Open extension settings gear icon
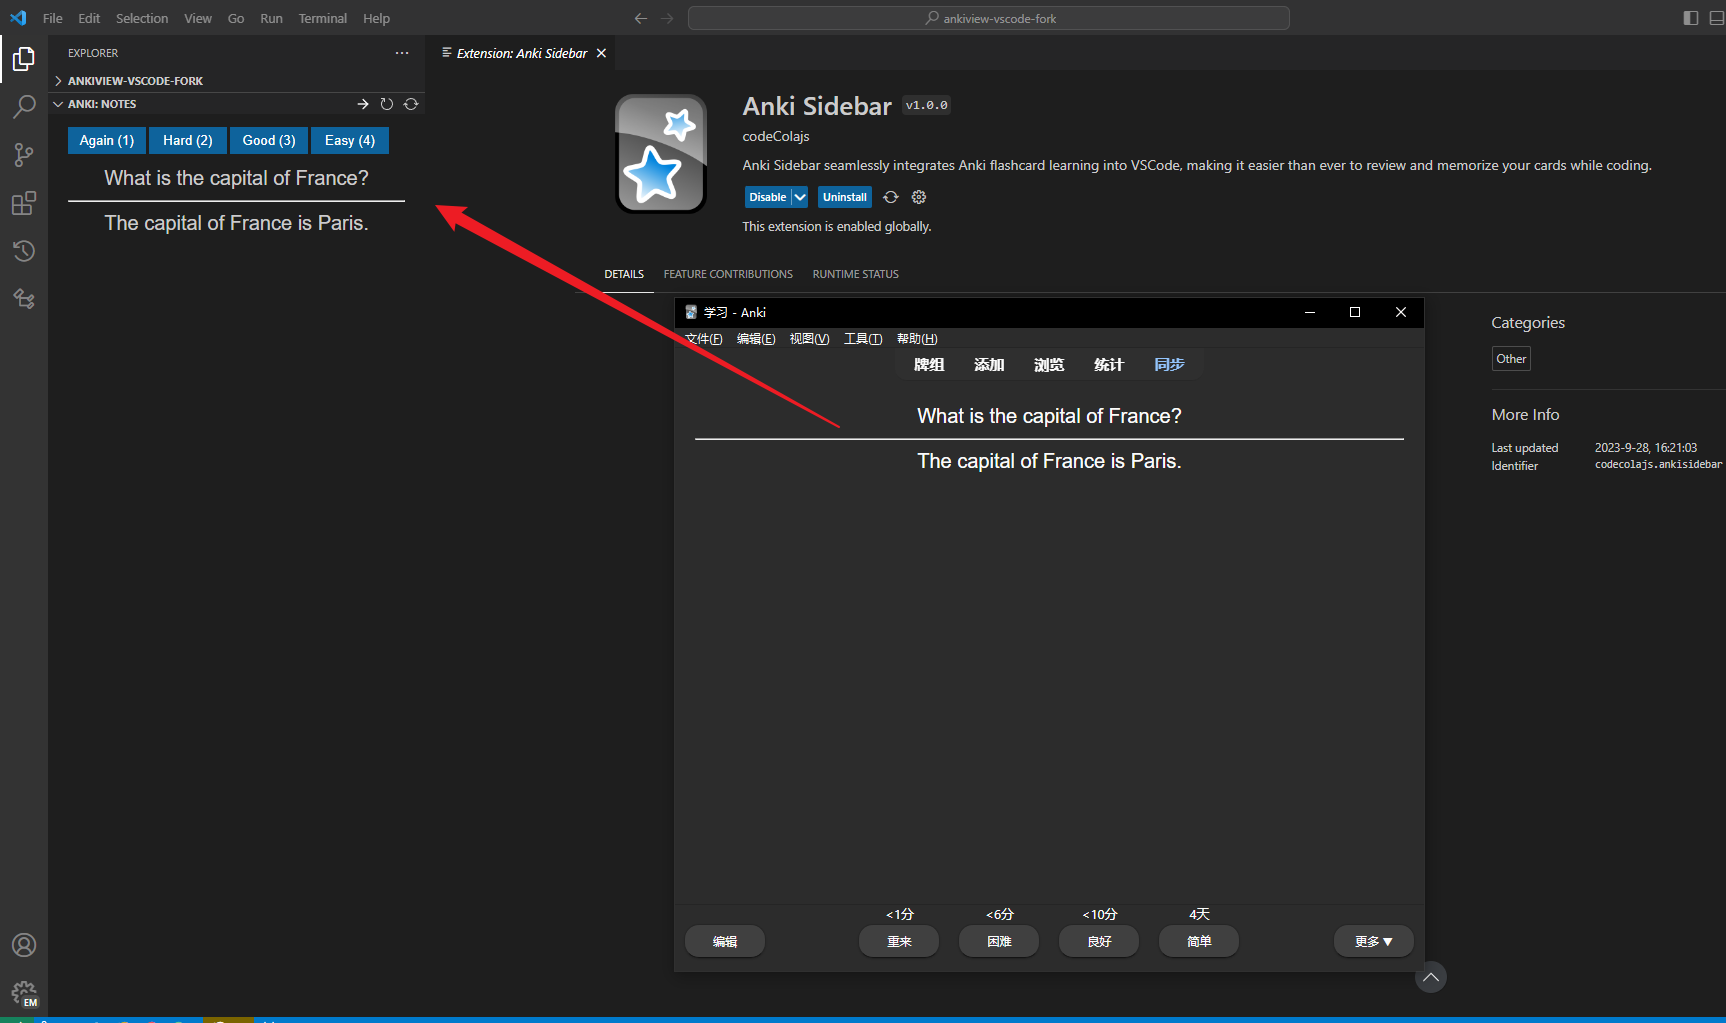 919,197
